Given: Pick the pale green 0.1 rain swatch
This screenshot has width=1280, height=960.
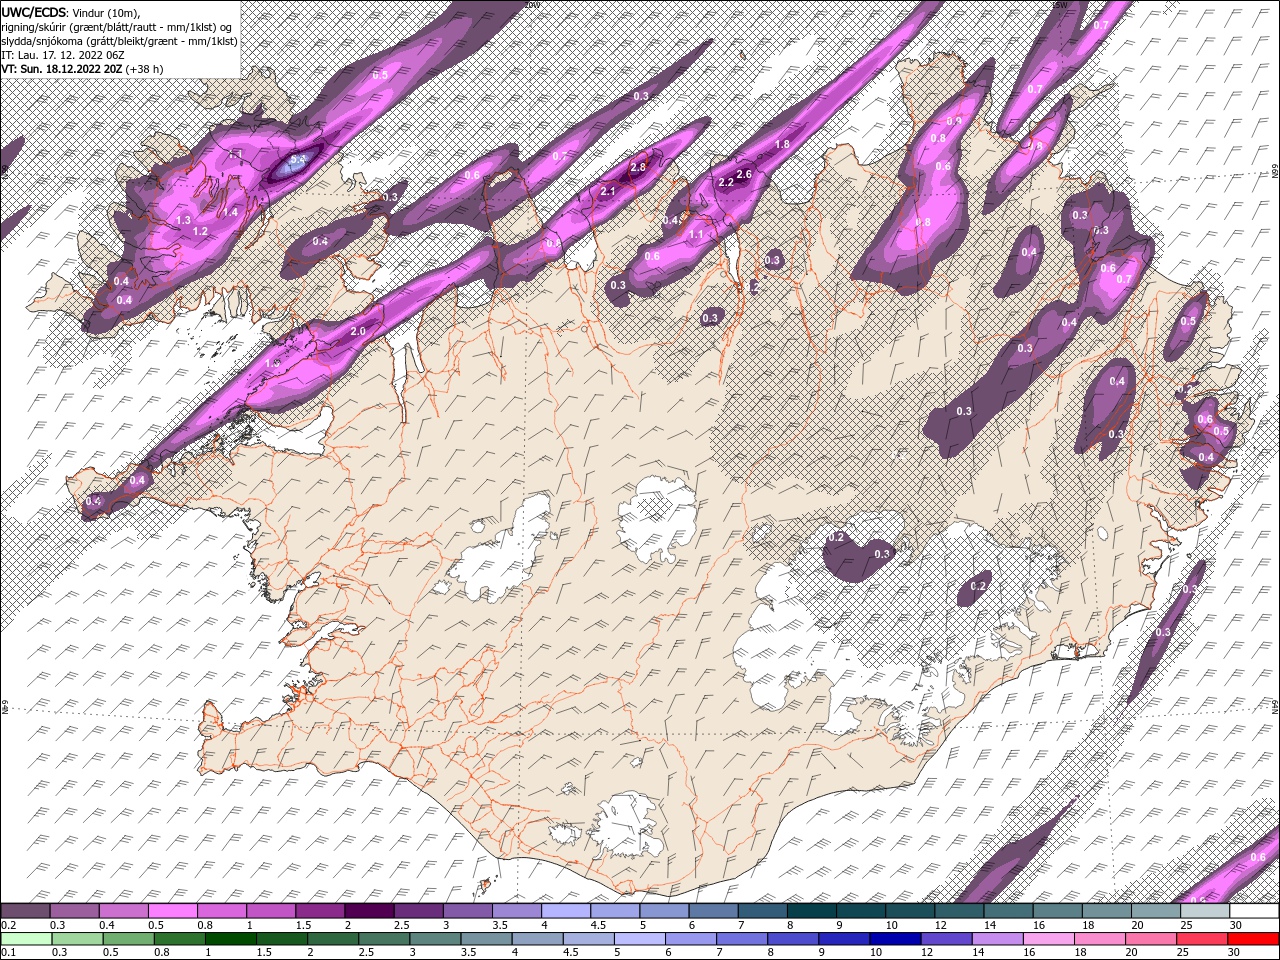Looking at the screenshot, I should 26,939.
